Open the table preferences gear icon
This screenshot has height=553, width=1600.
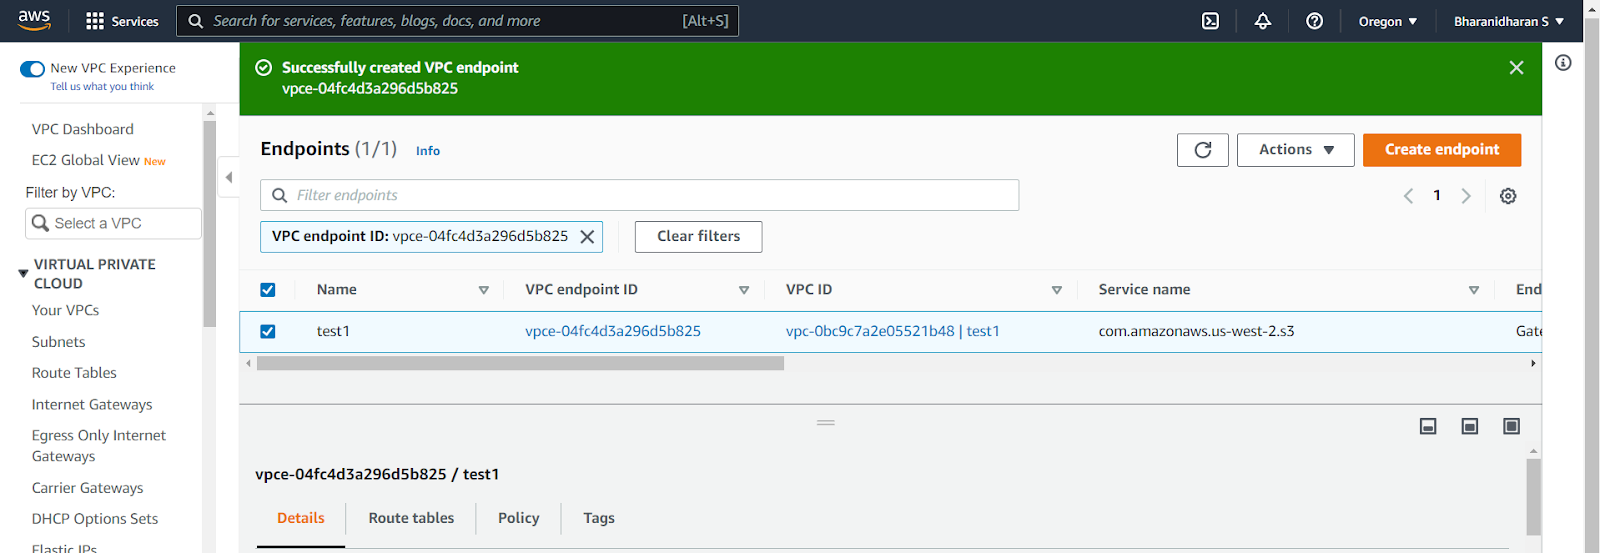click(1508, 196)
